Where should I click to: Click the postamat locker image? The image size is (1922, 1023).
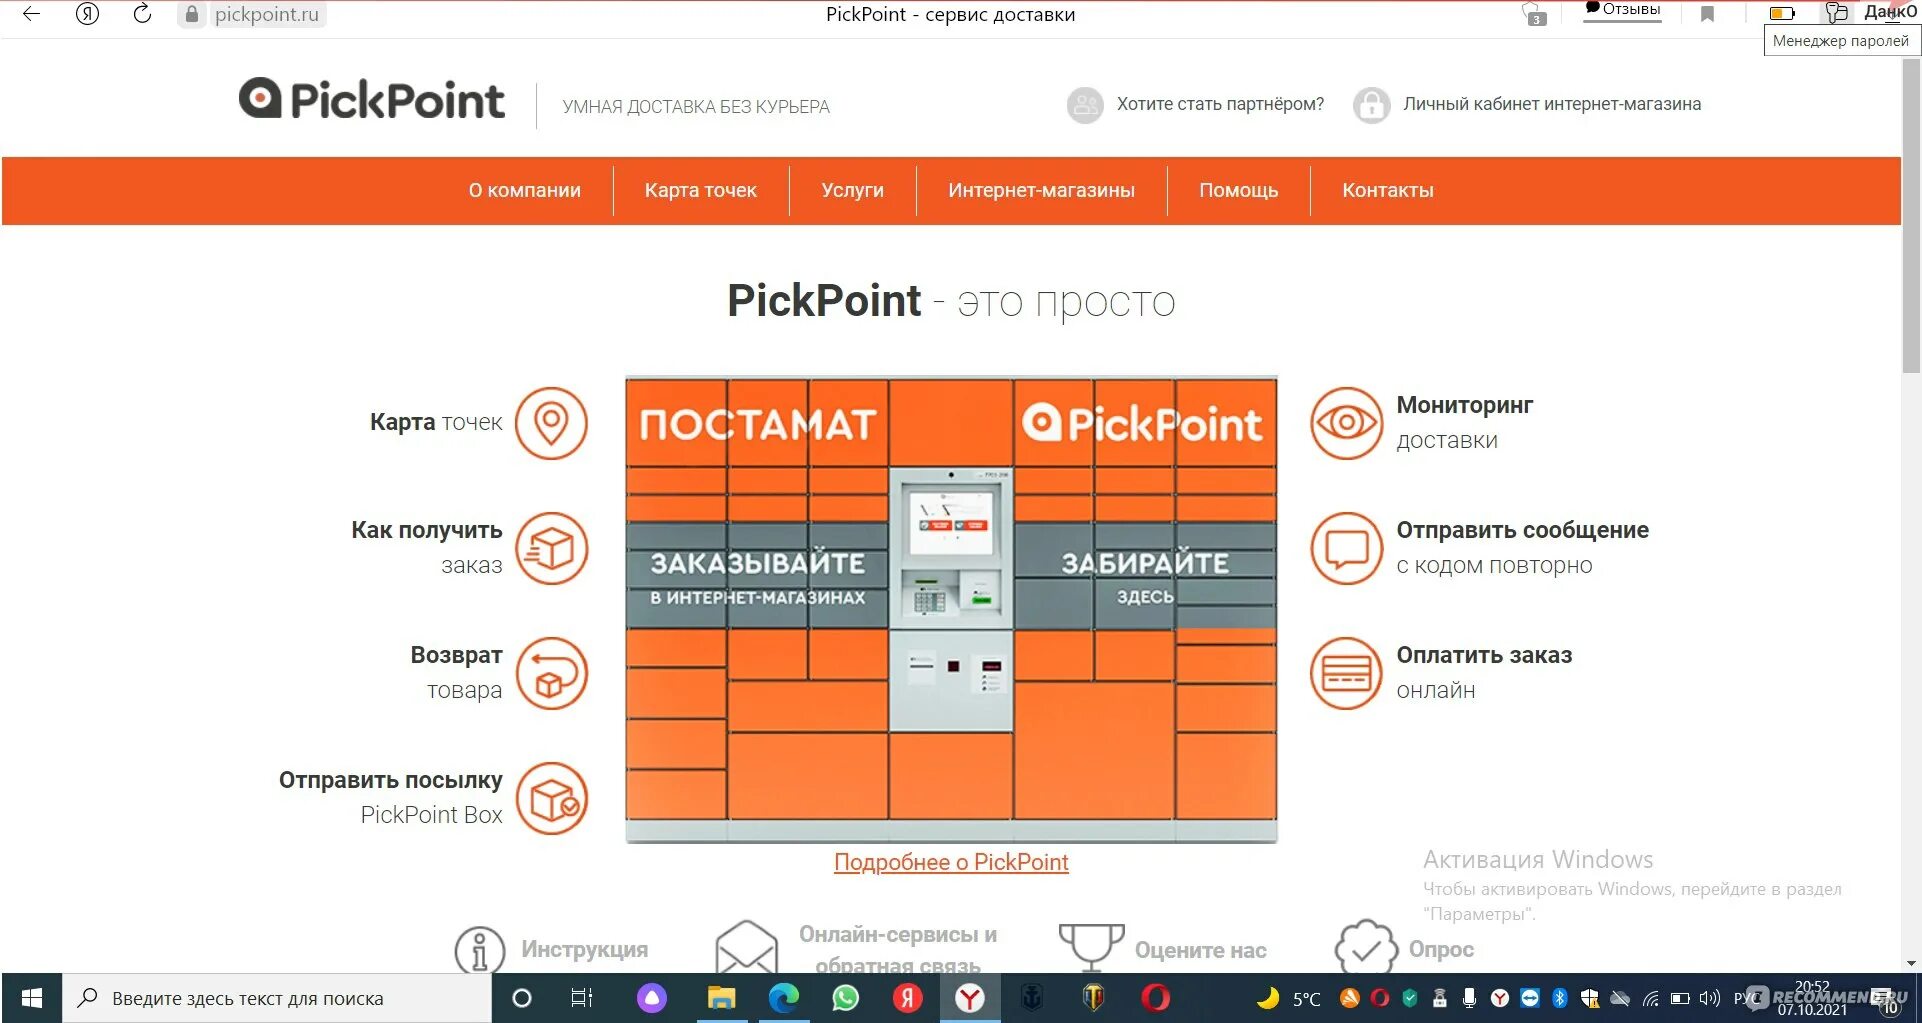951,609
